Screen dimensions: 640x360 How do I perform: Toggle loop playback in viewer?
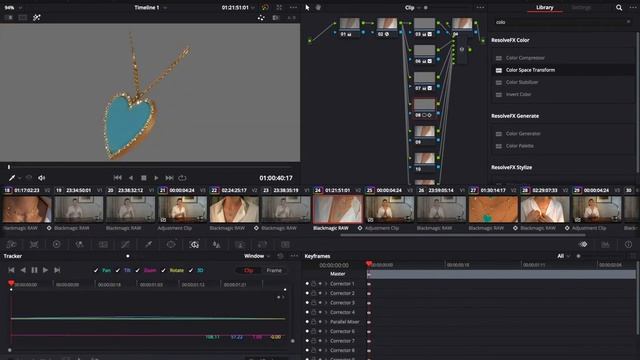point(182,178)
